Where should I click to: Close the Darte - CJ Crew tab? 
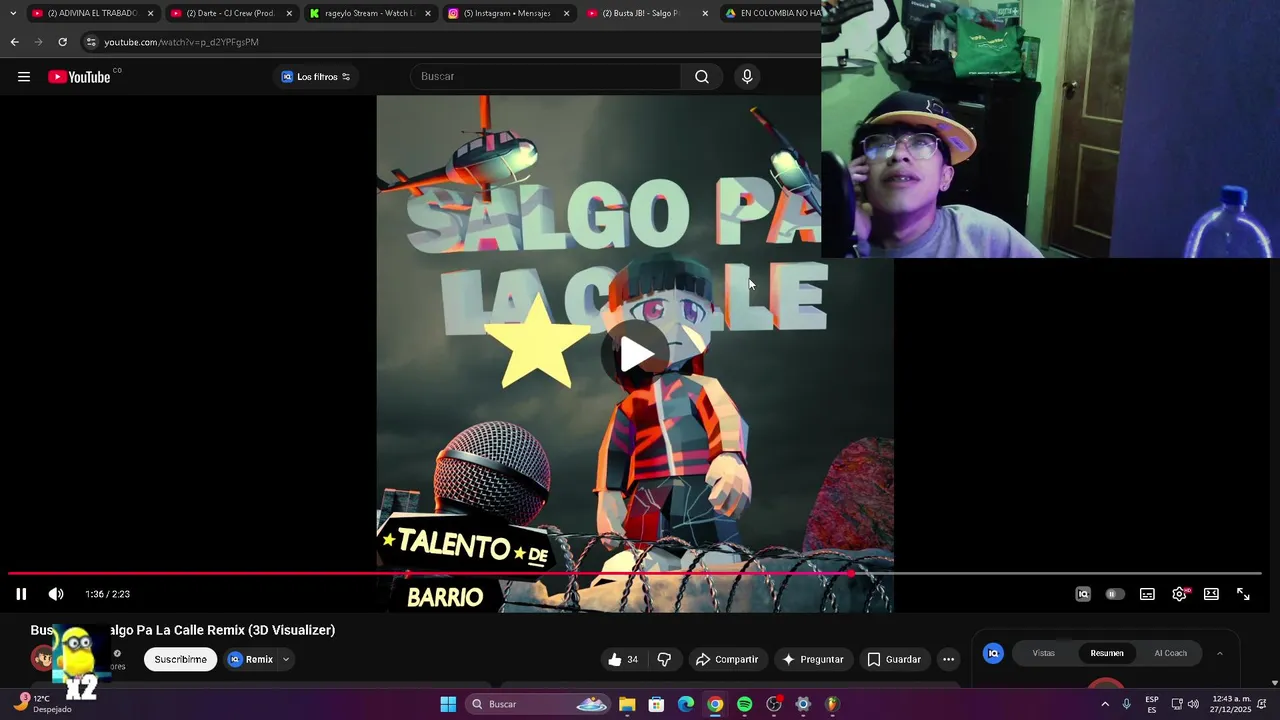point(289,13)
